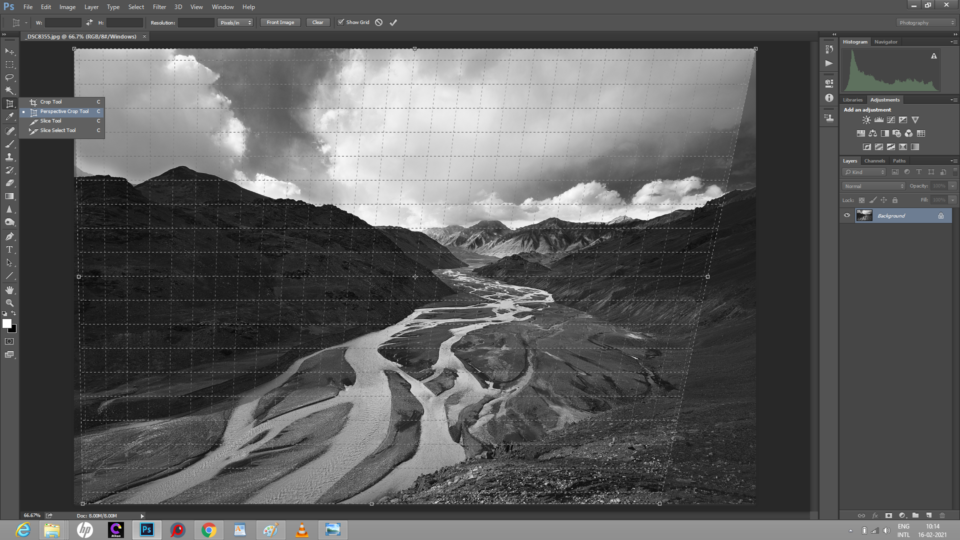
Task: Open the Image menu
Action: tap(67, 7)
